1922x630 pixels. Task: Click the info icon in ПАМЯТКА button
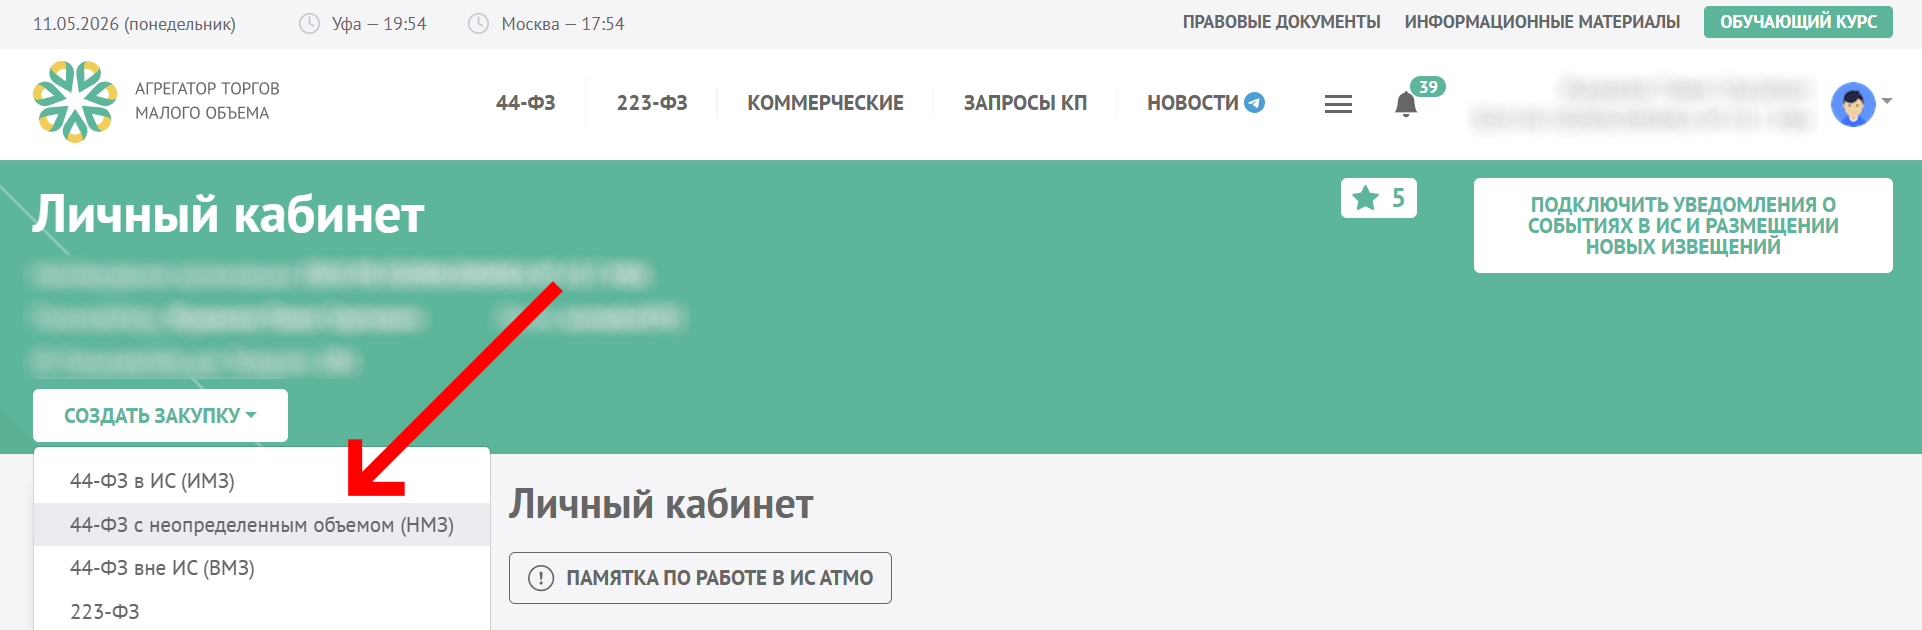pyautogui.click(x=541, y=578)
